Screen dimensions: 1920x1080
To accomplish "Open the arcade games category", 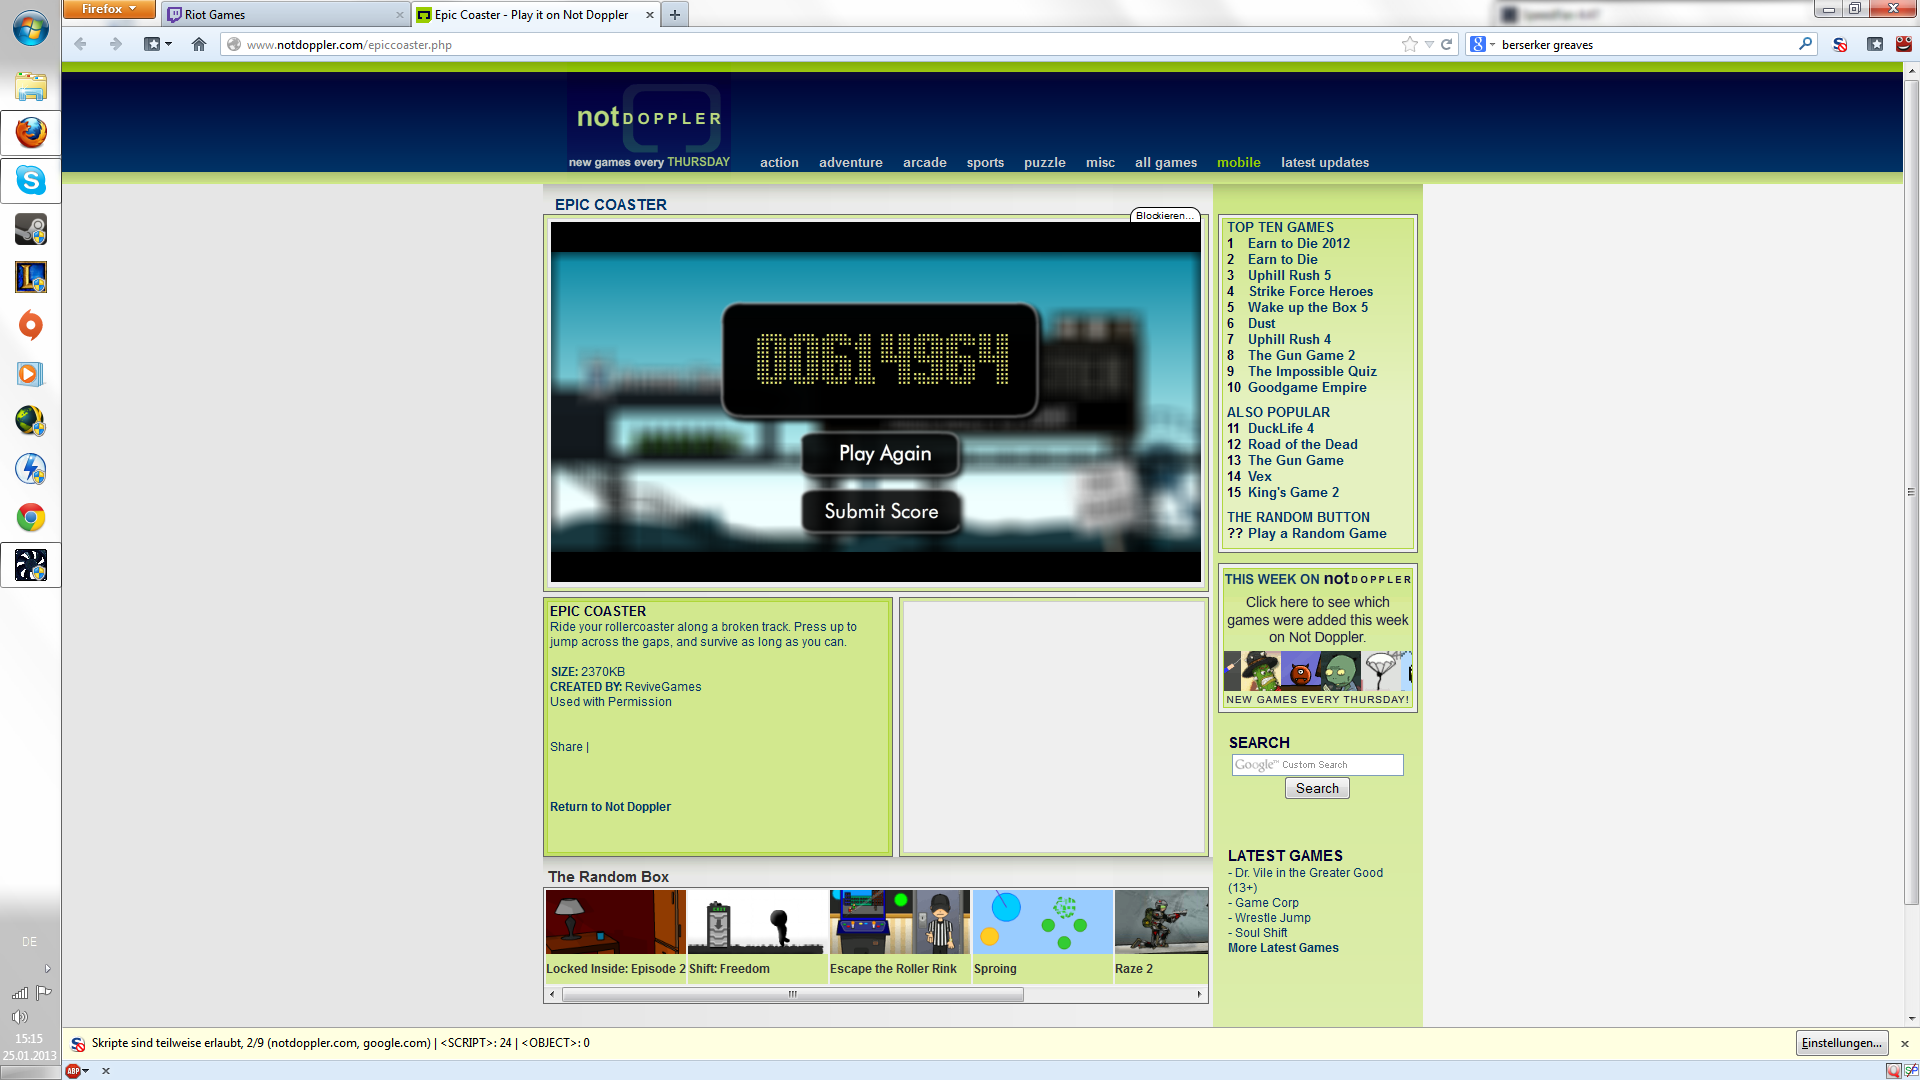I will tap(925, 162).
